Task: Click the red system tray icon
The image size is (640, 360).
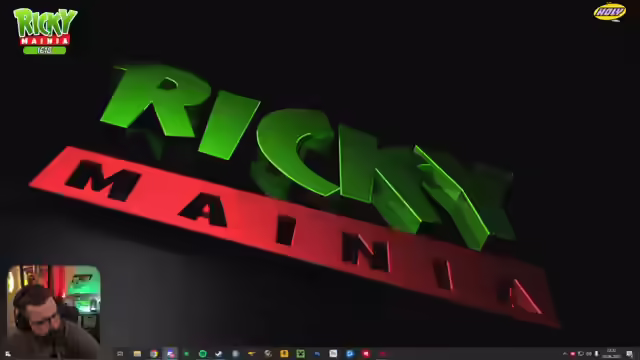Action: (x=573, y=354)
